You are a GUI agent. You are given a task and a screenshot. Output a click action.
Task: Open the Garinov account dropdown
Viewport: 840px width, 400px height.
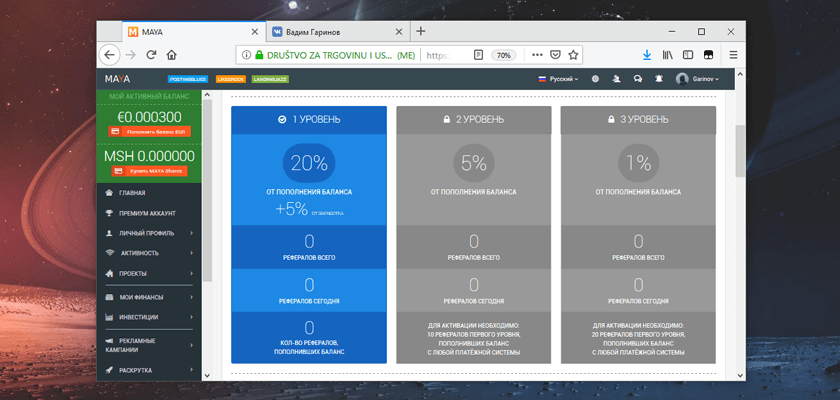coord(704,79)
